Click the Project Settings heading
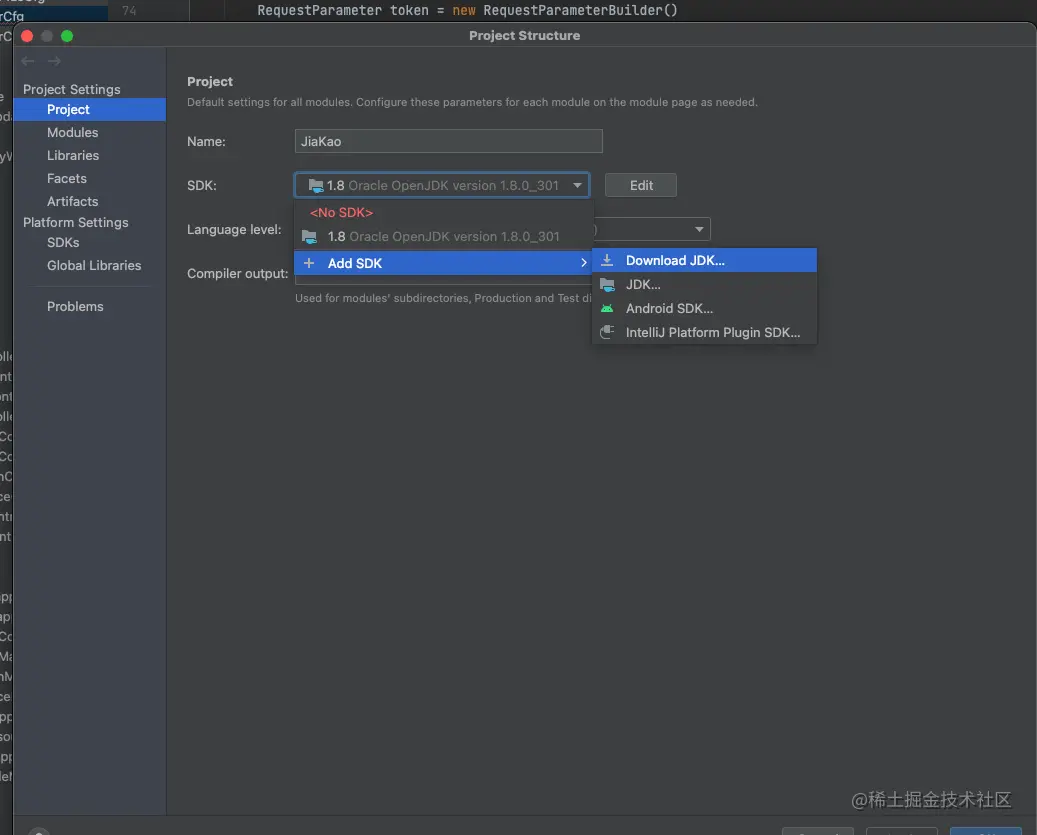This screenshot has width=1037, height=835. [72, 89]
